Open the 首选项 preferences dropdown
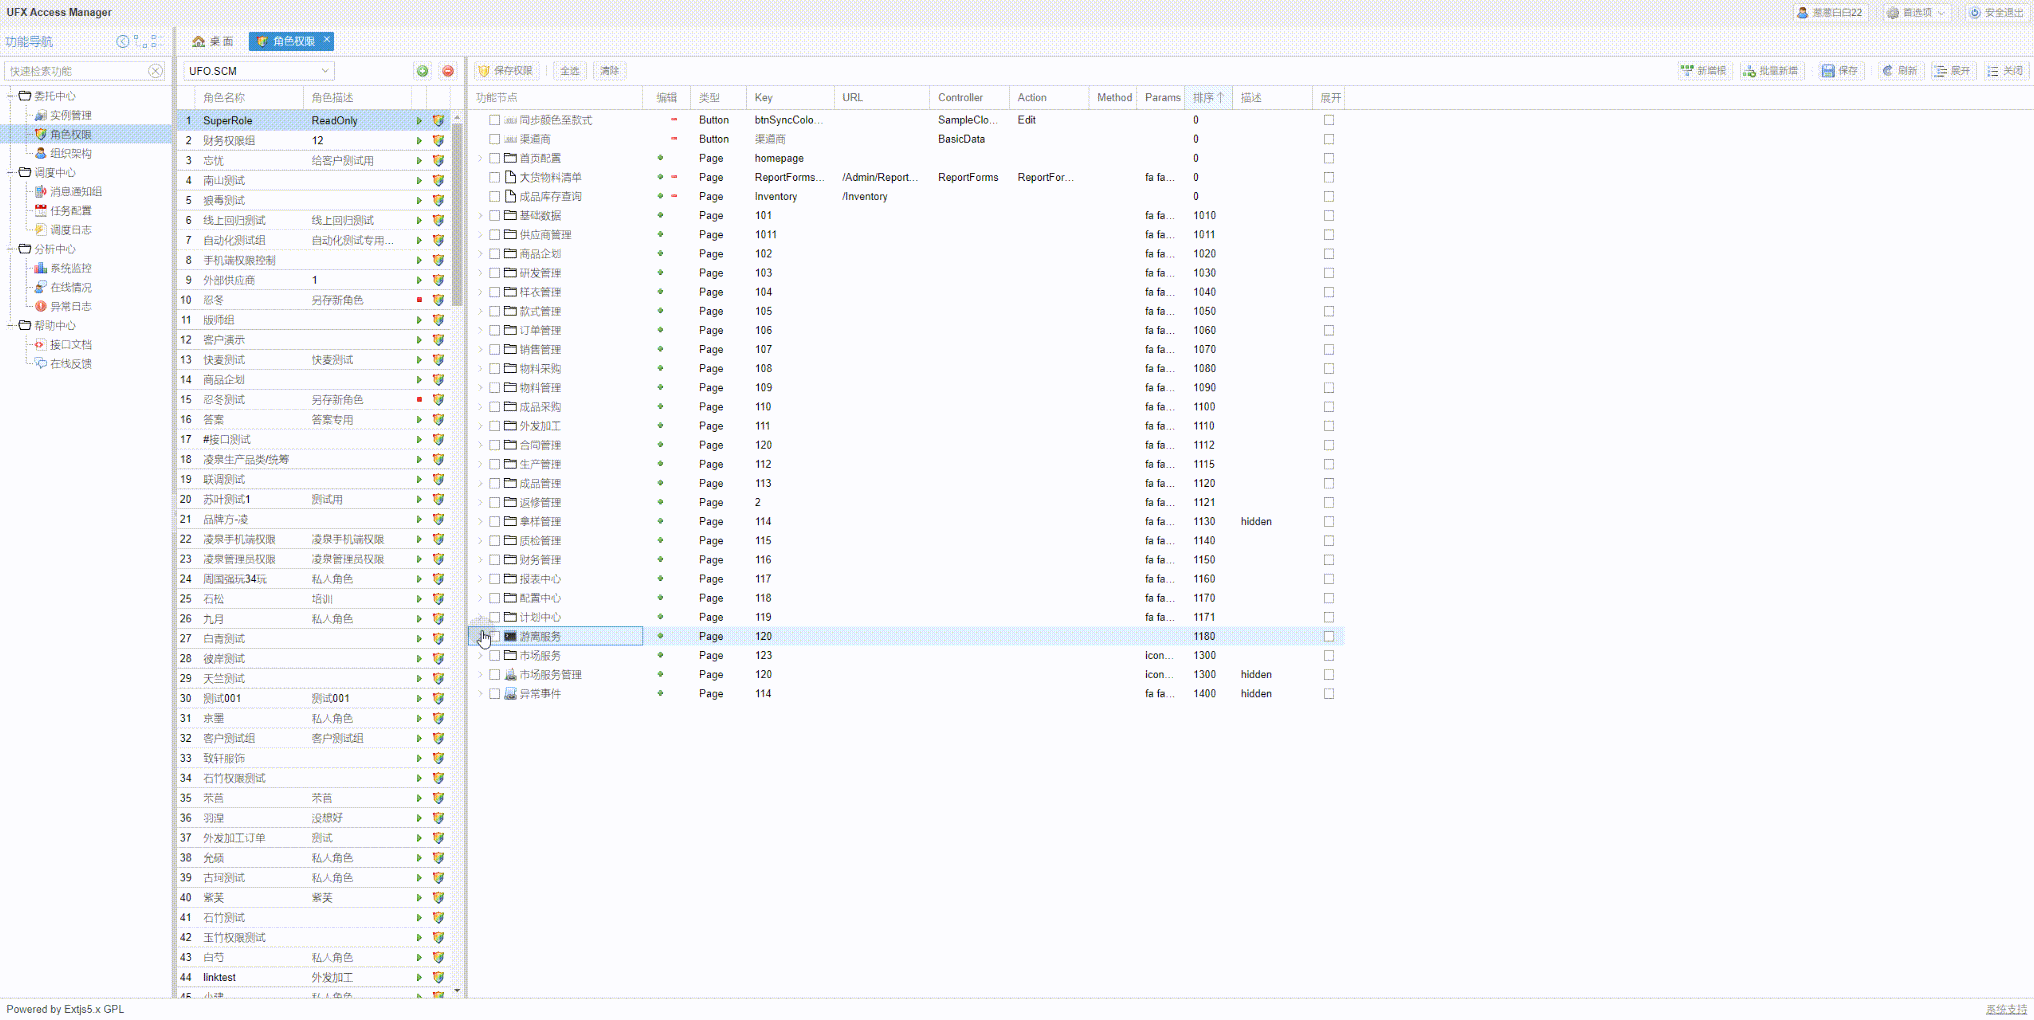 tap(1916, 13)
